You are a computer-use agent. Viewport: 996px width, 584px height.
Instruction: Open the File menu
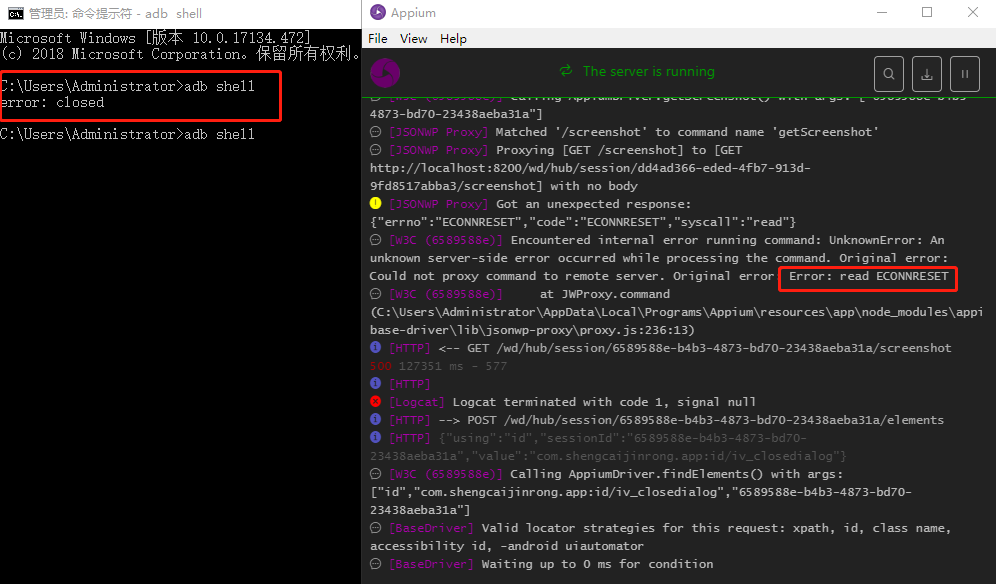tap(376, 38)
